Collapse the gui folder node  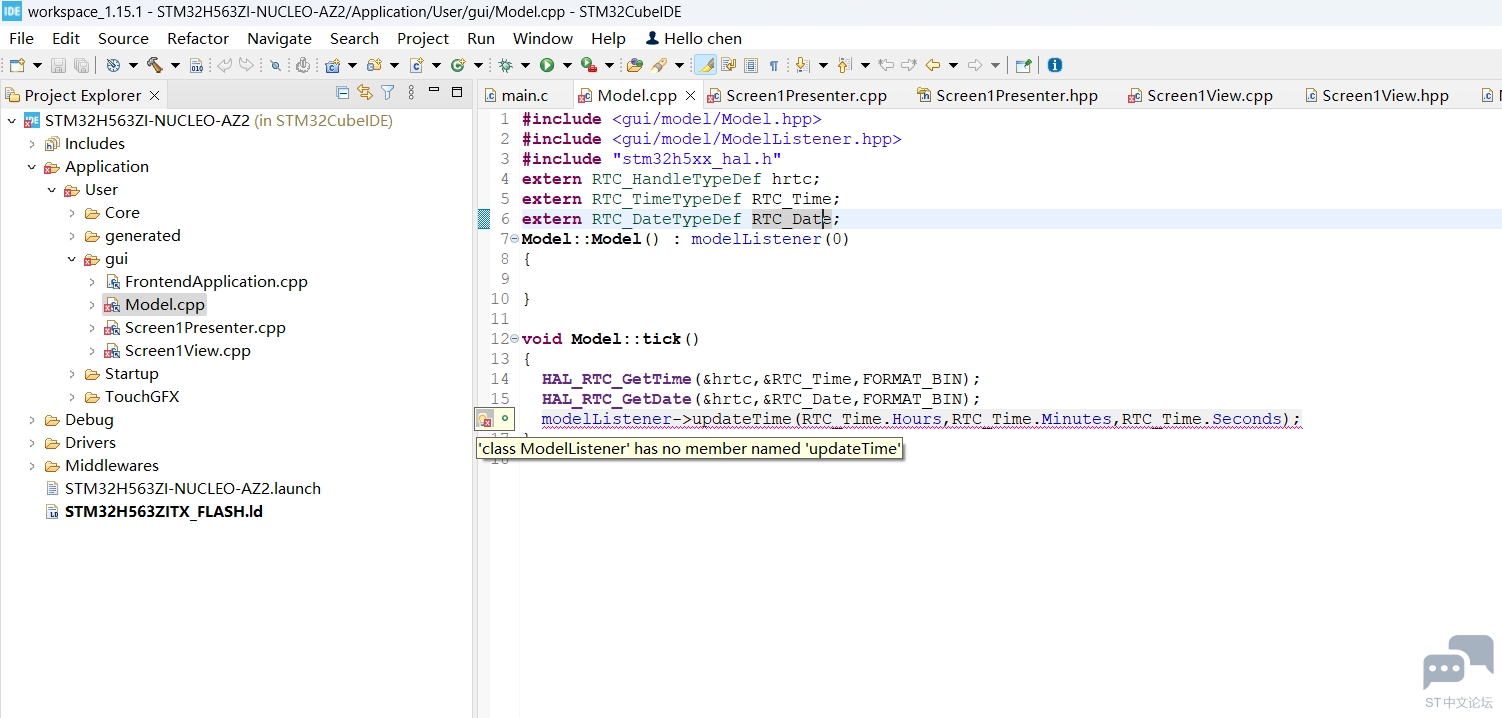point(72,259)
